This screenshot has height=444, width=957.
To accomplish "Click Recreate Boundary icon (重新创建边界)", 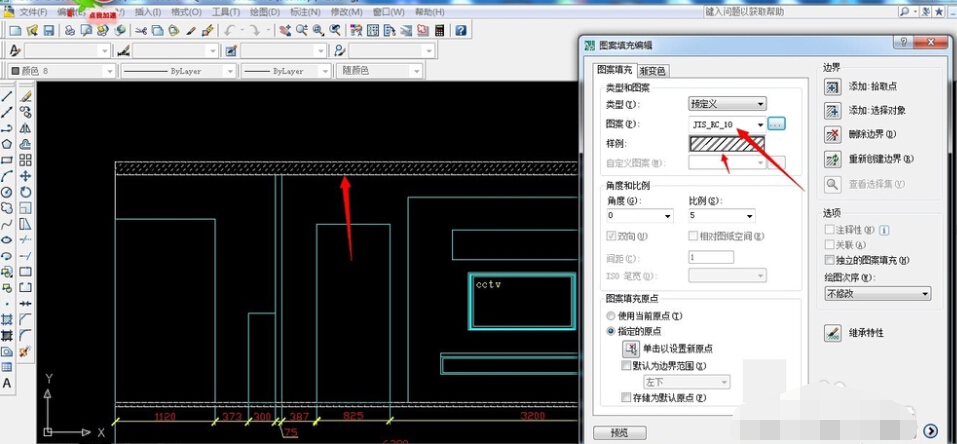I will pyautogui.click(x=833, y=159).
